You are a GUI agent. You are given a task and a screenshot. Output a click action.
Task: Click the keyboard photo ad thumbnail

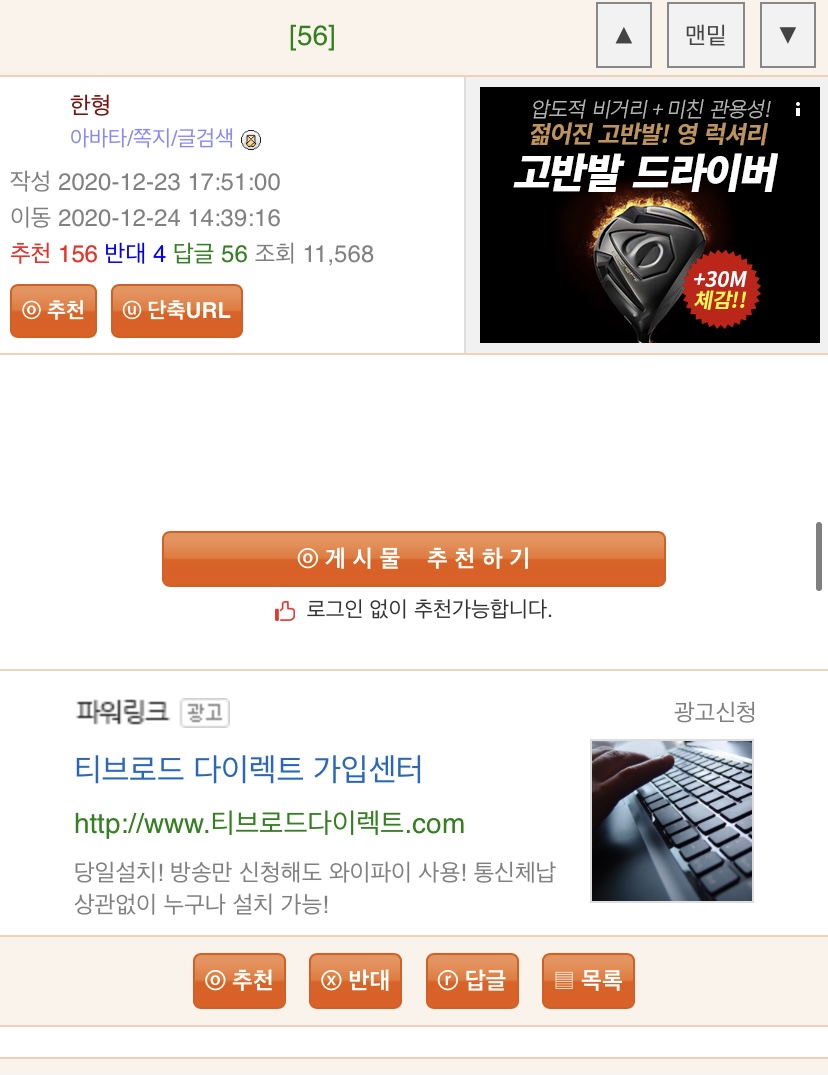click(x=672, y=821)
